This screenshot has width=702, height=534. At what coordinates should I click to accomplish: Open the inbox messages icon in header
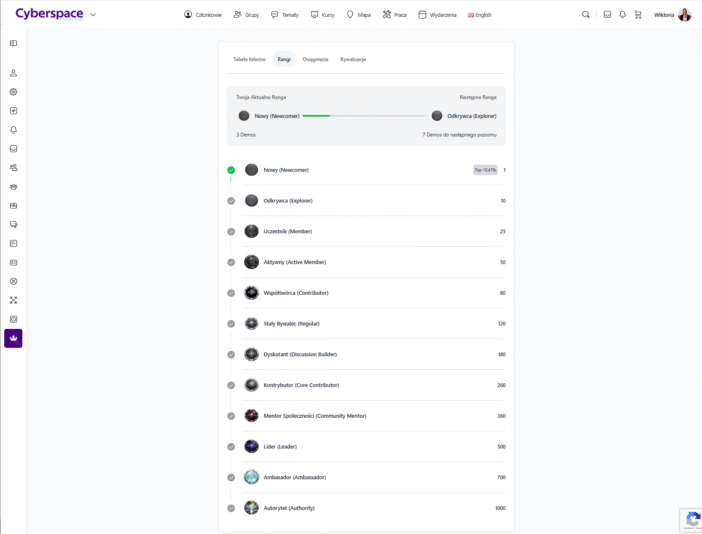(x=607, y=15)
